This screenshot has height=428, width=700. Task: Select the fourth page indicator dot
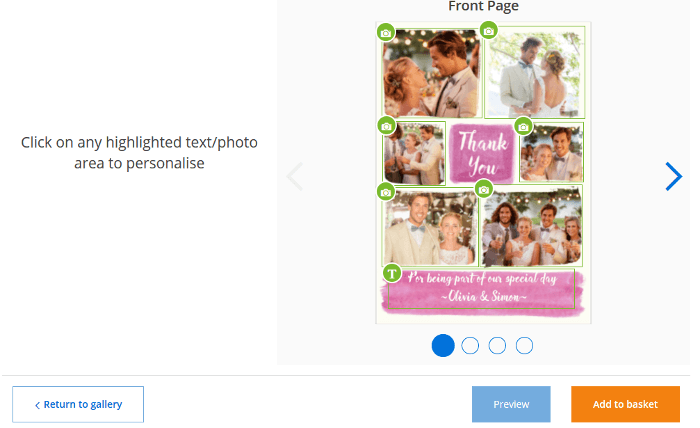(525, 345)
